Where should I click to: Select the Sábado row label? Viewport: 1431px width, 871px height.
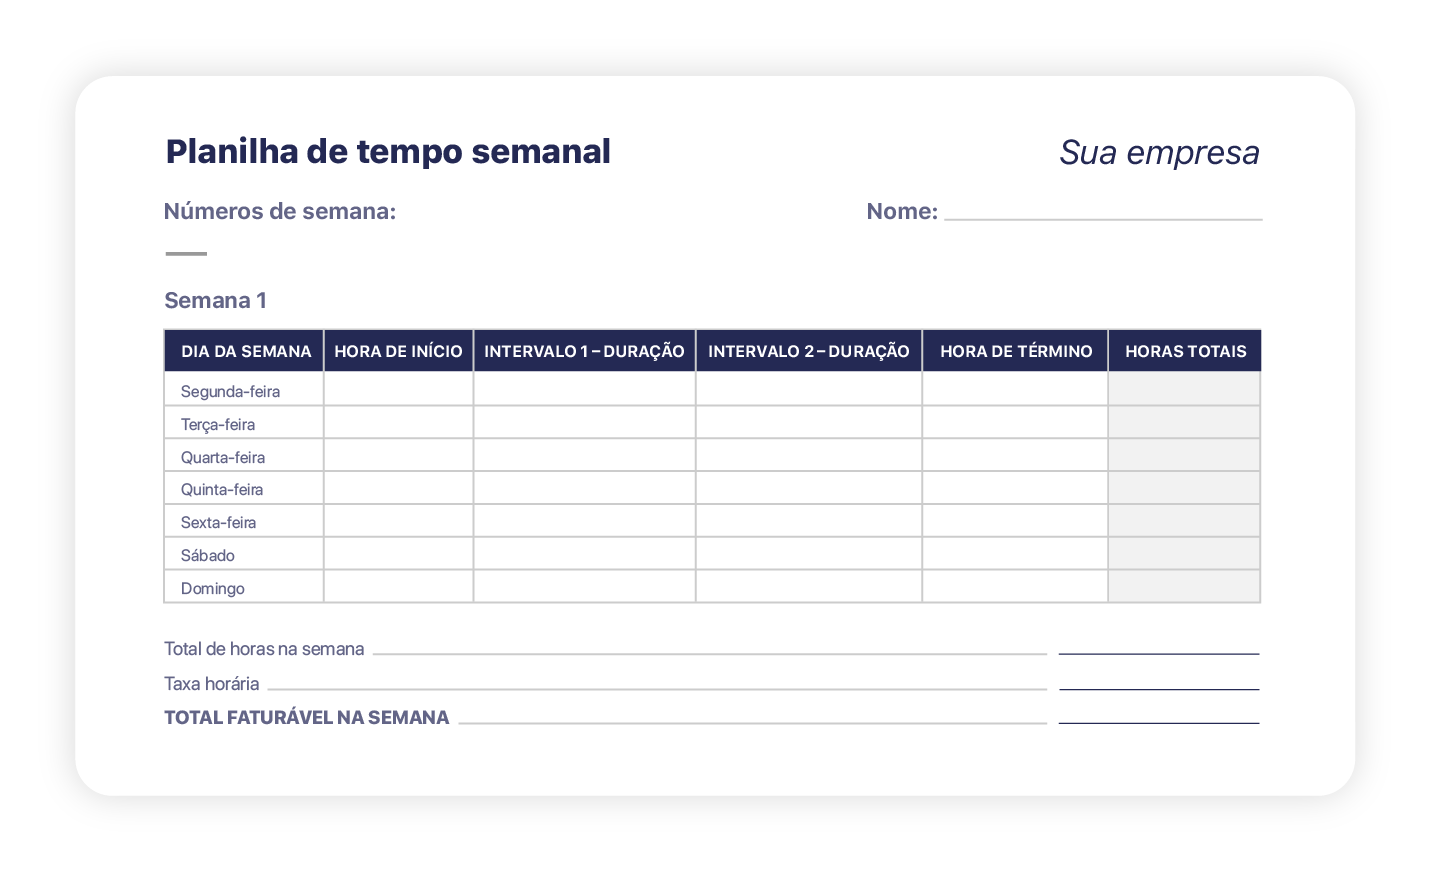coord(208,555)
